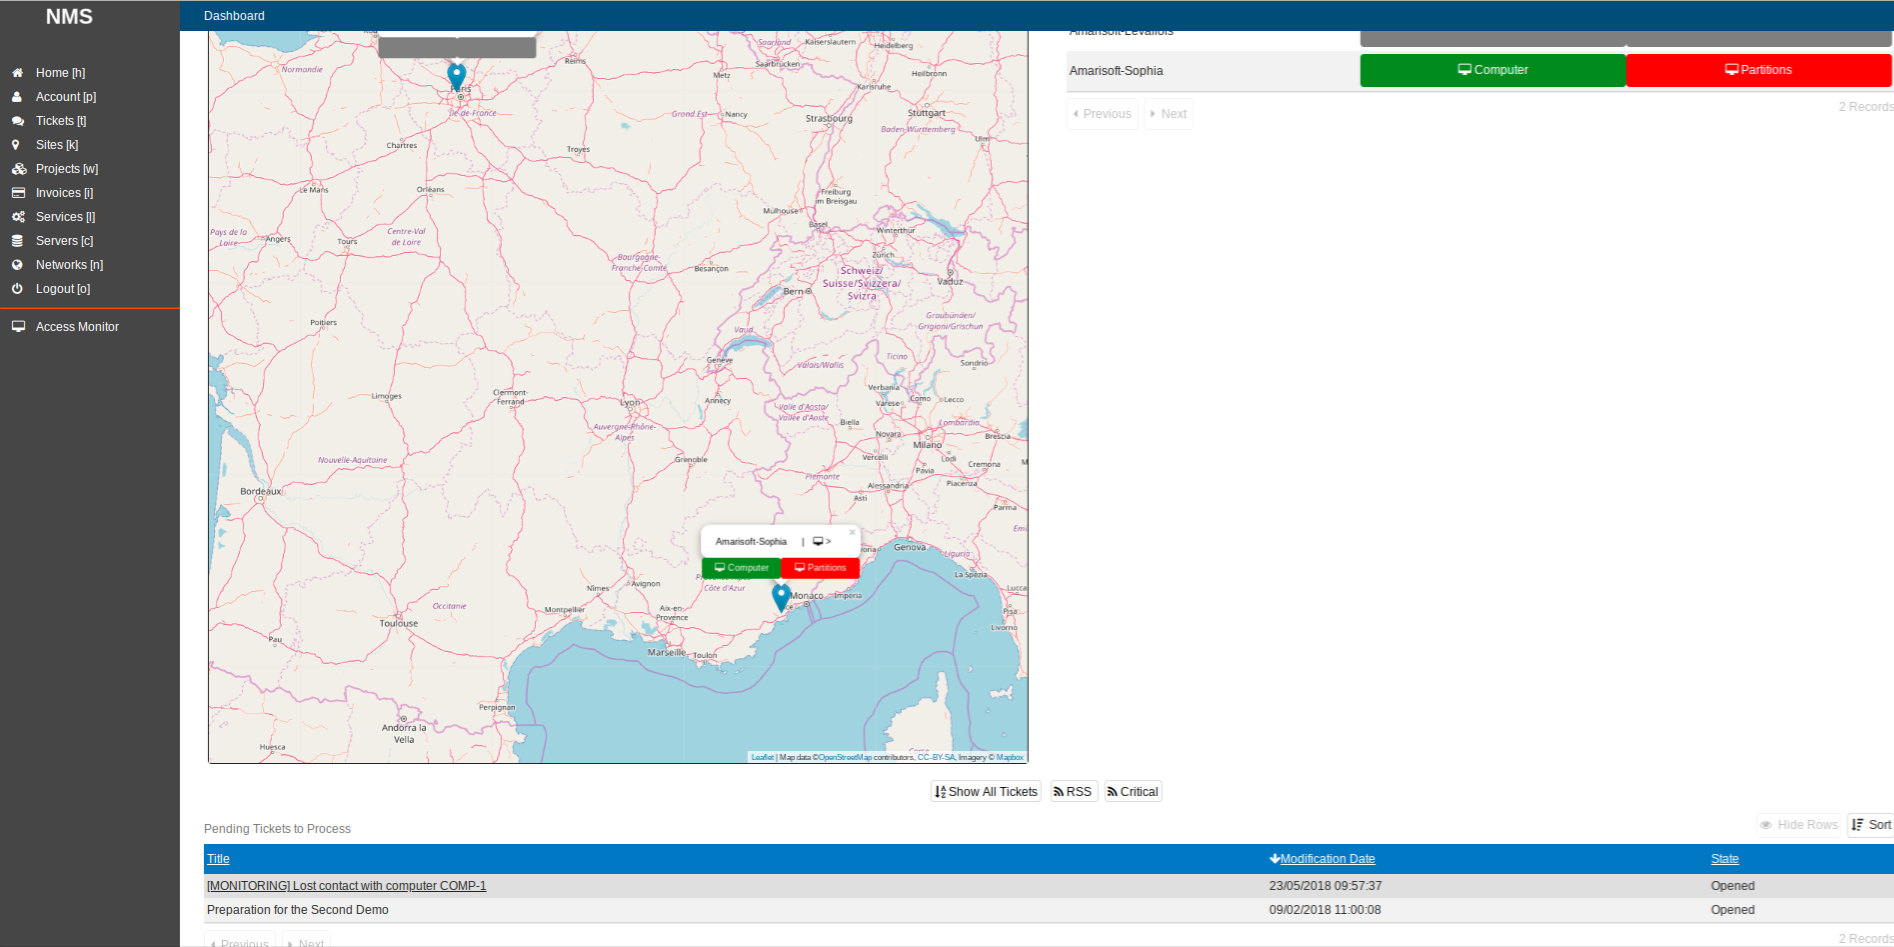
Task: Sort tickets by State column
Action: pos(1725,859)
